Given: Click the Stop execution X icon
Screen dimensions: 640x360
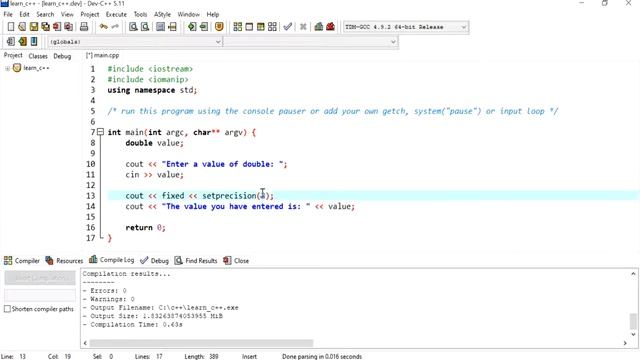Looking at the screenshot, I should pyautogui.click(x=303, y=27).
